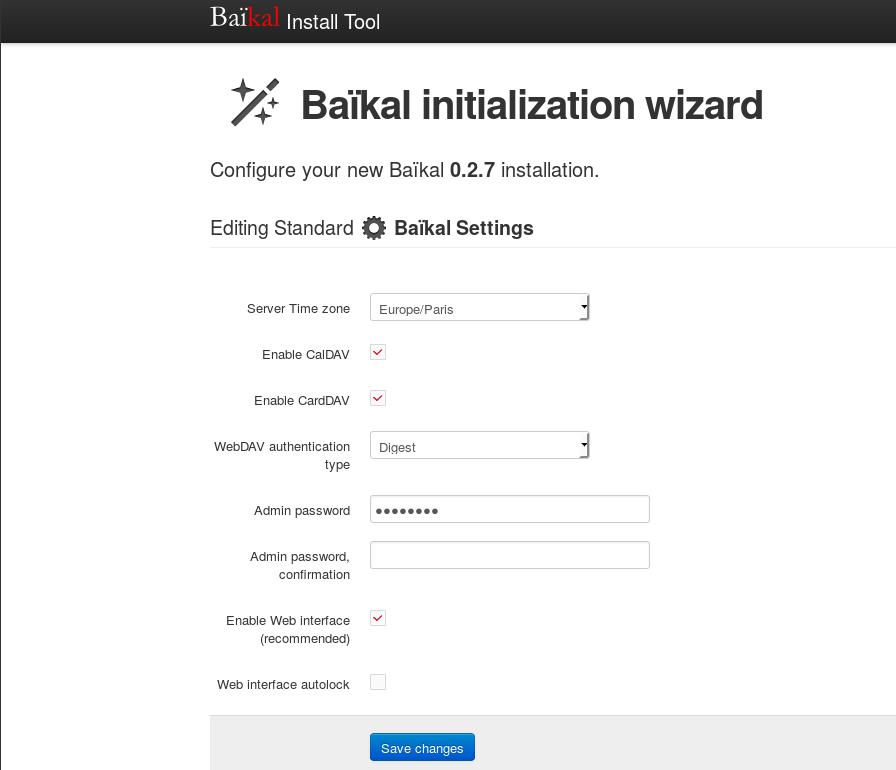896x770 pixels.
Task: Expand the WebDAV authentication type dropdown
Action: [x=479, y=445]
